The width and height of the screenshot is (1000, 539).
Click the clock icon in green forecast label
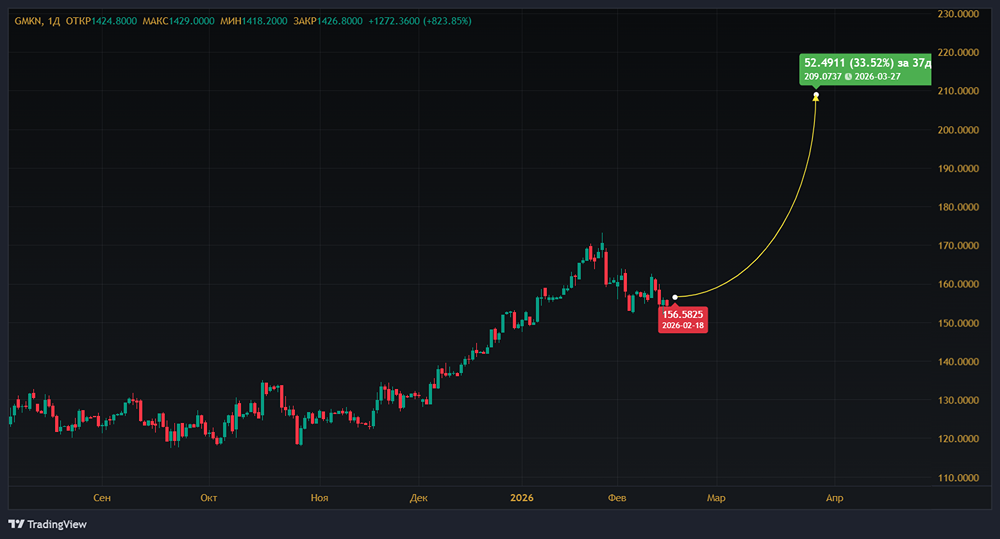[x=848, y=77]
